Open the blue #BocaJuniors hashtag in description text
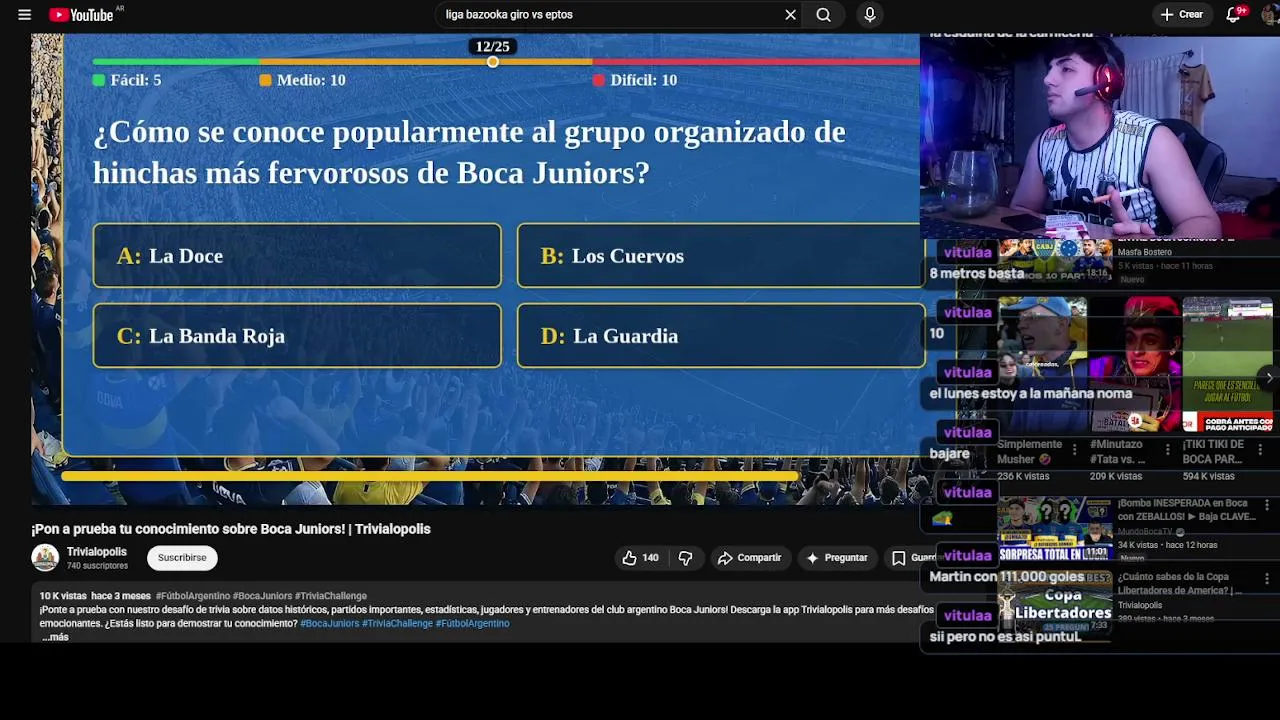 coord(329,623)
